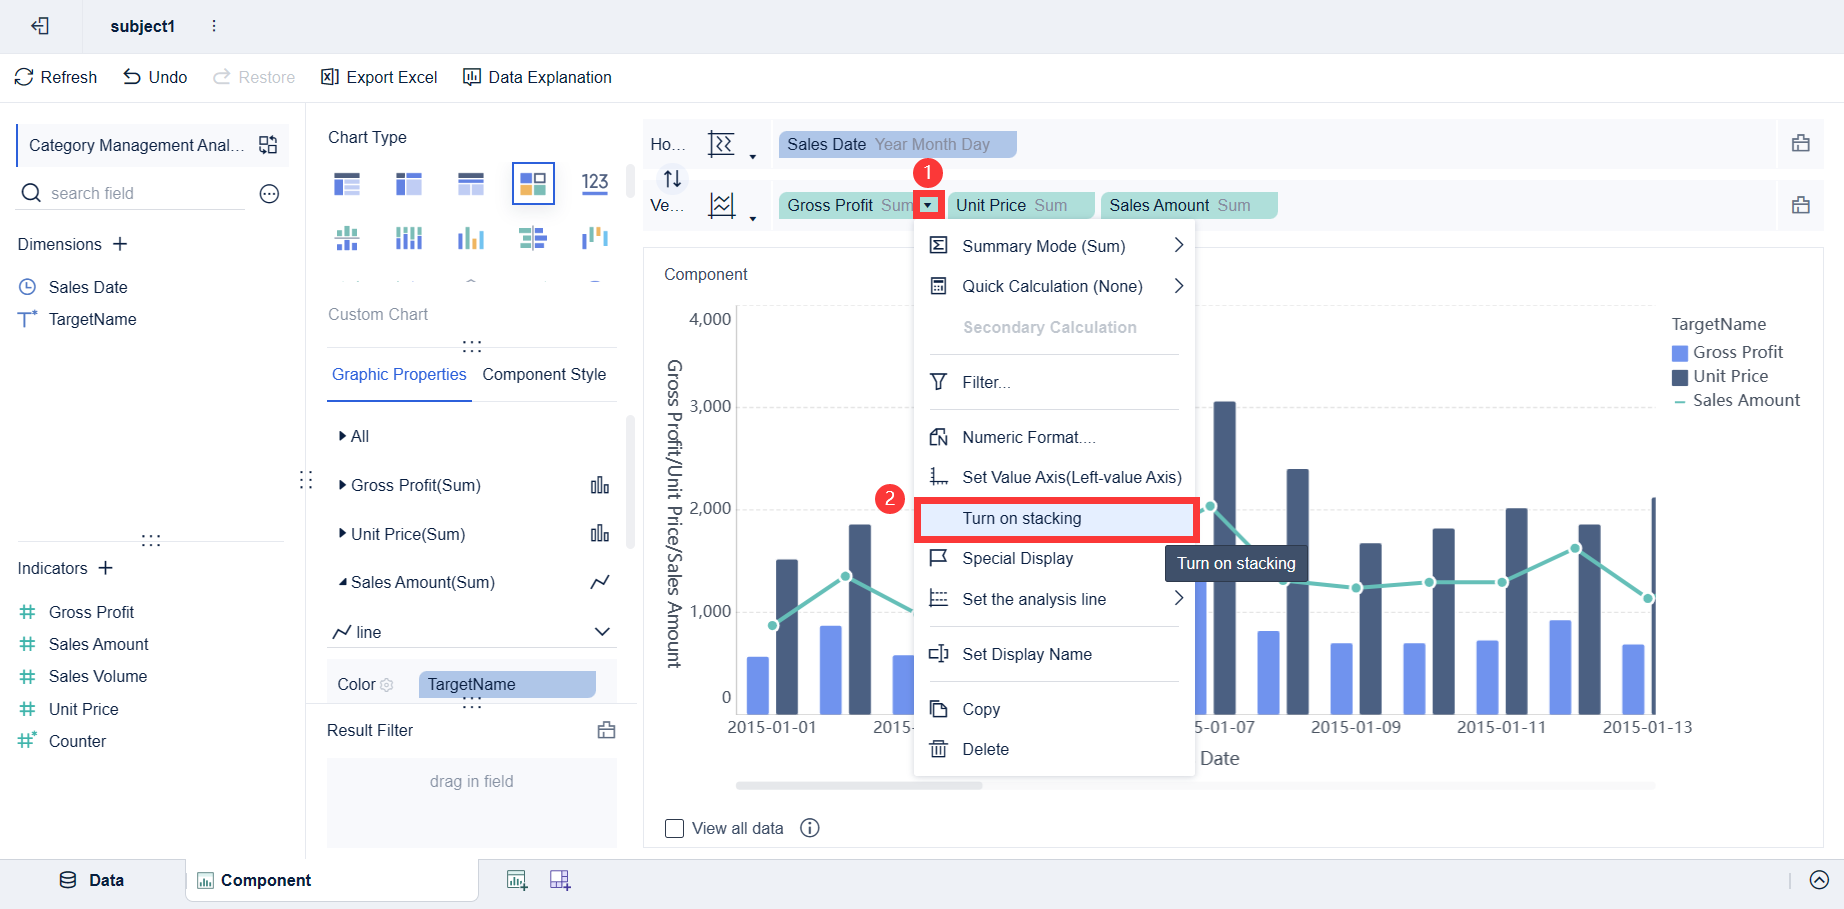This screenshot has height=909, width=1844.
Task: Open the more options icon next to search field
Action: (x=269, y=193)
